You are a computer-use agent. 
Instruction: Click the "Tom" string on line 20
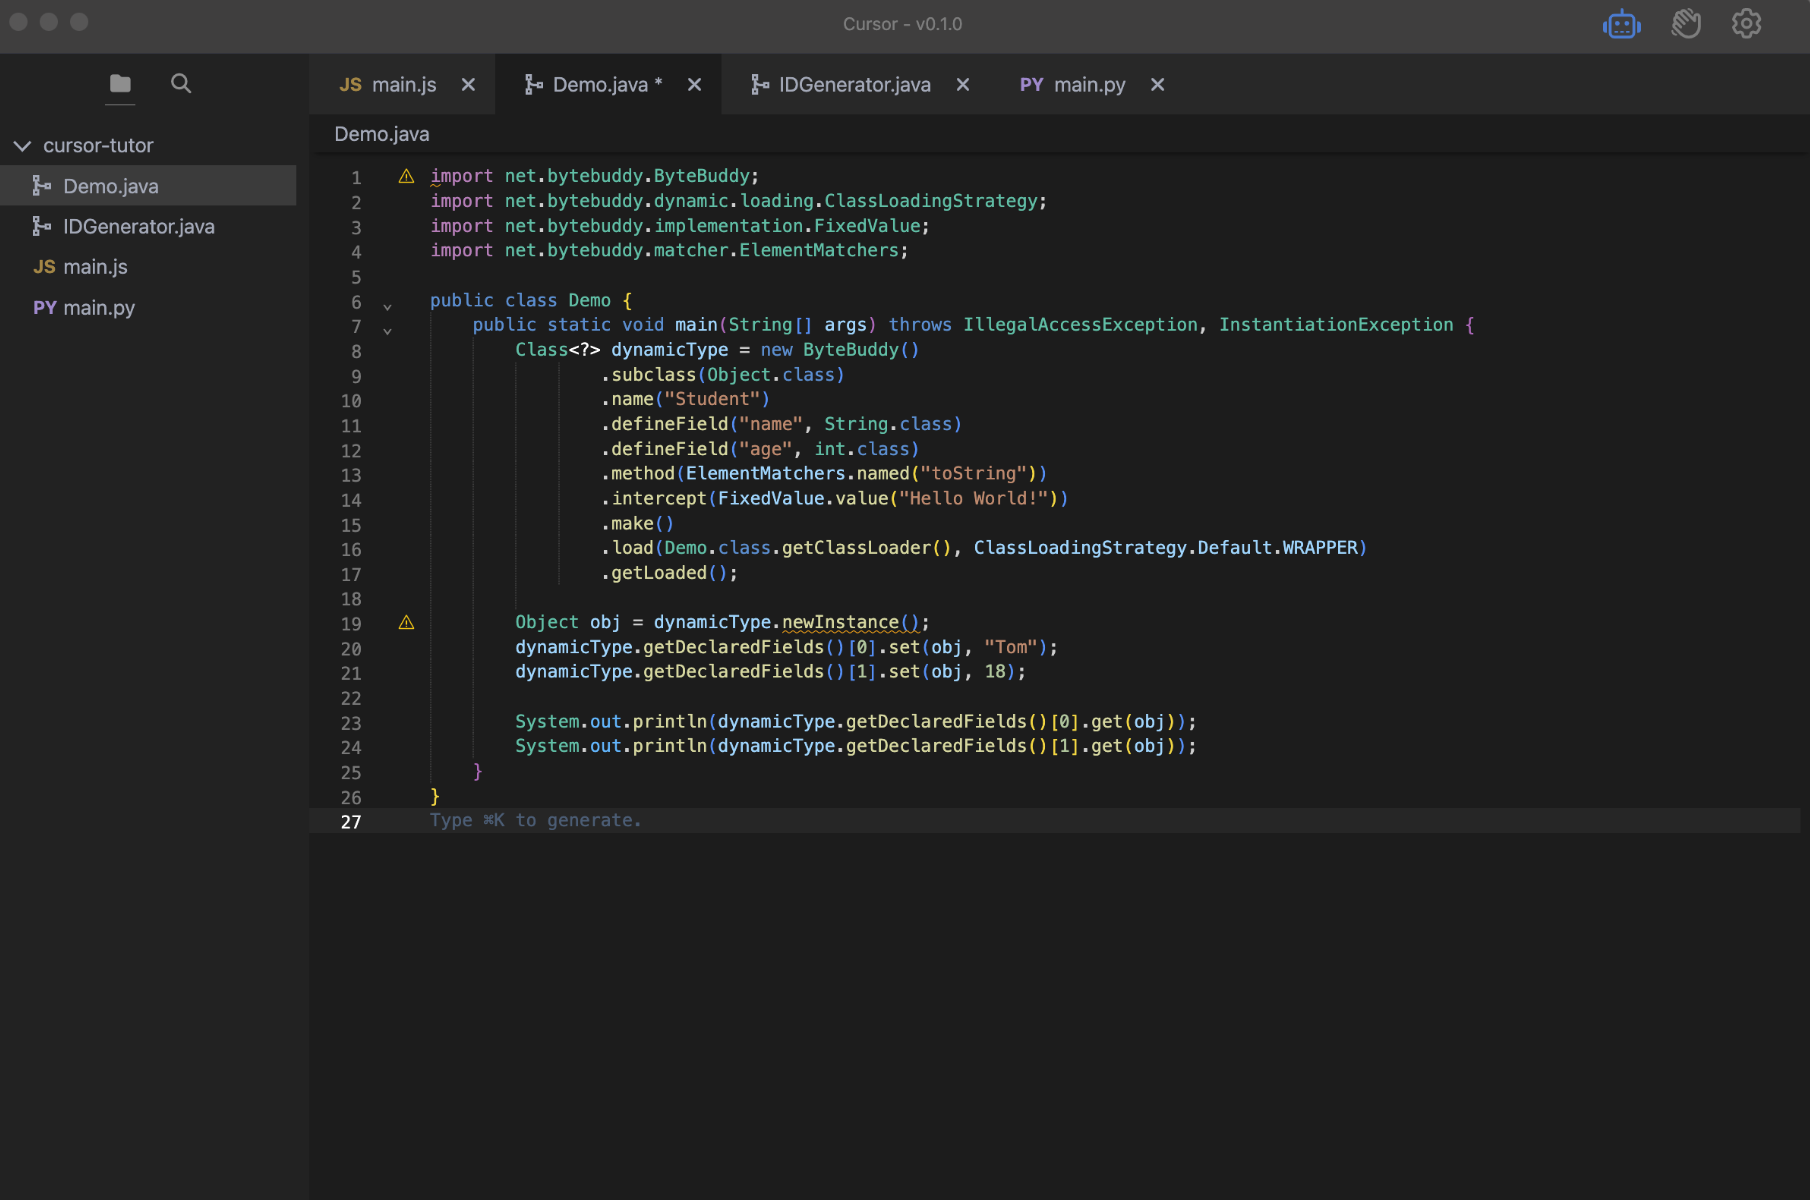point(1011,647)
